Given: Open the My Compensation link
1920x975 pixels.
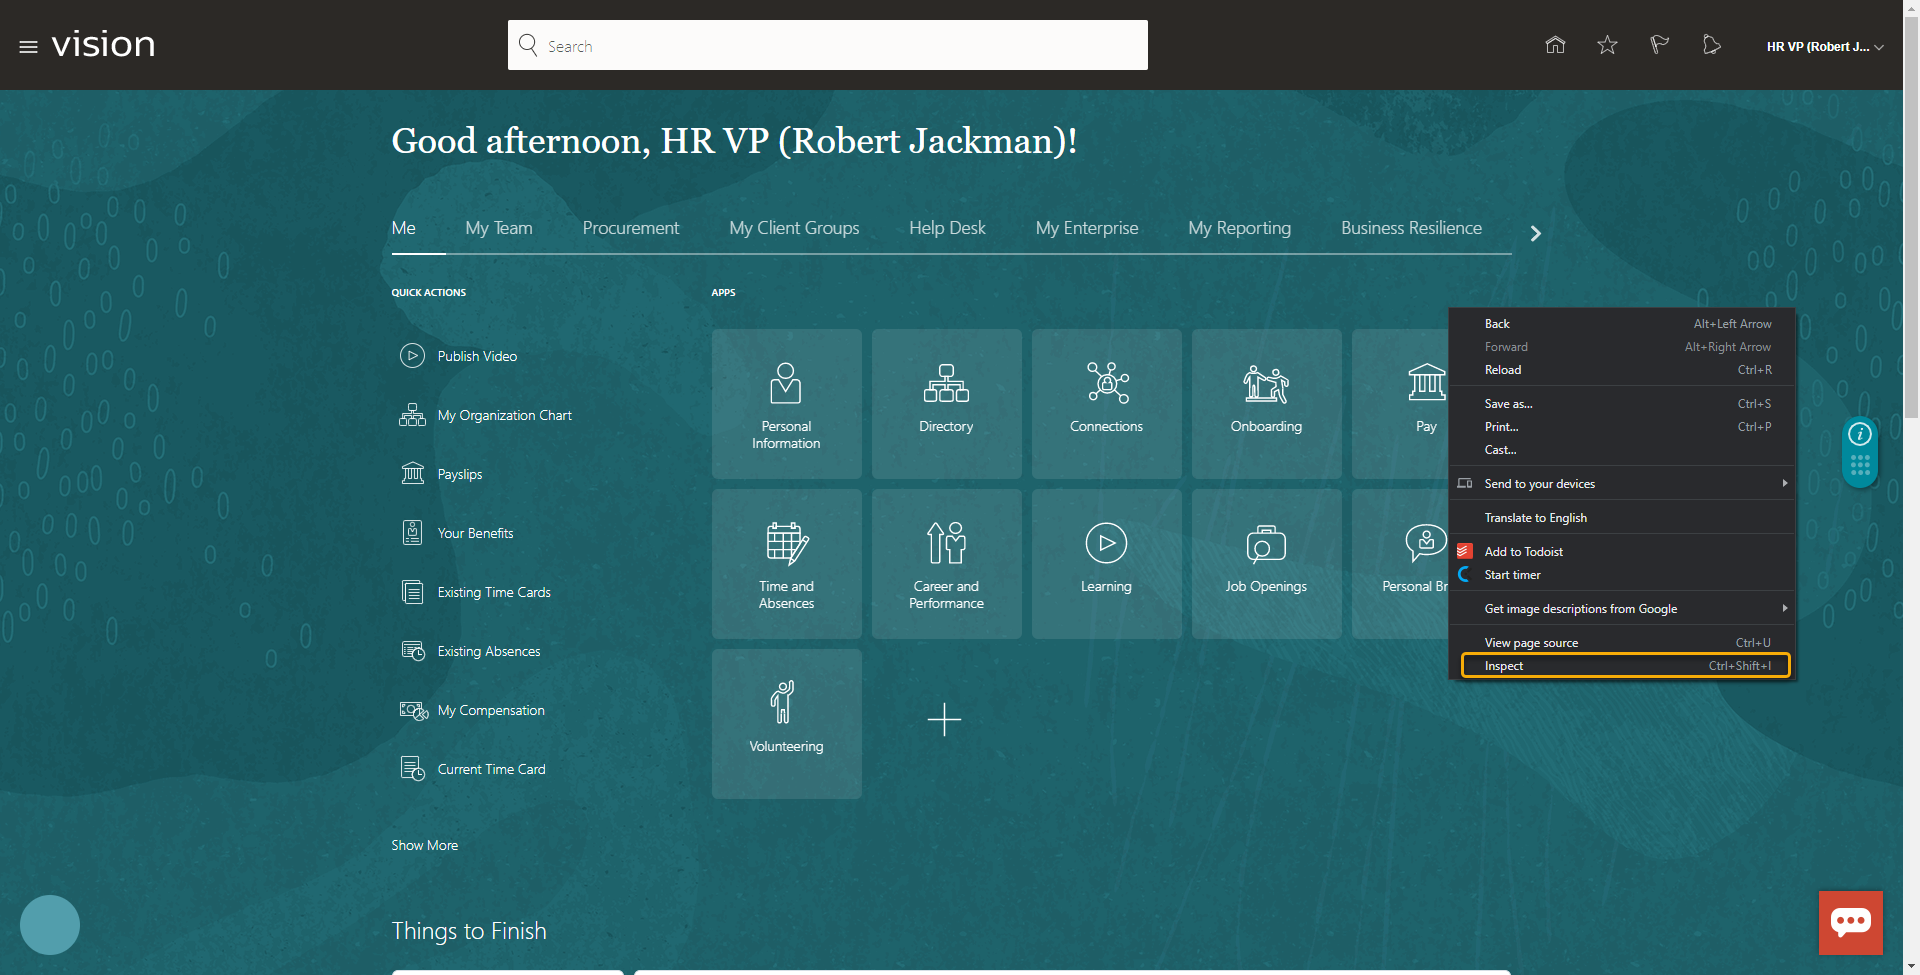Looking at the screenshot, I should point(491,710).
